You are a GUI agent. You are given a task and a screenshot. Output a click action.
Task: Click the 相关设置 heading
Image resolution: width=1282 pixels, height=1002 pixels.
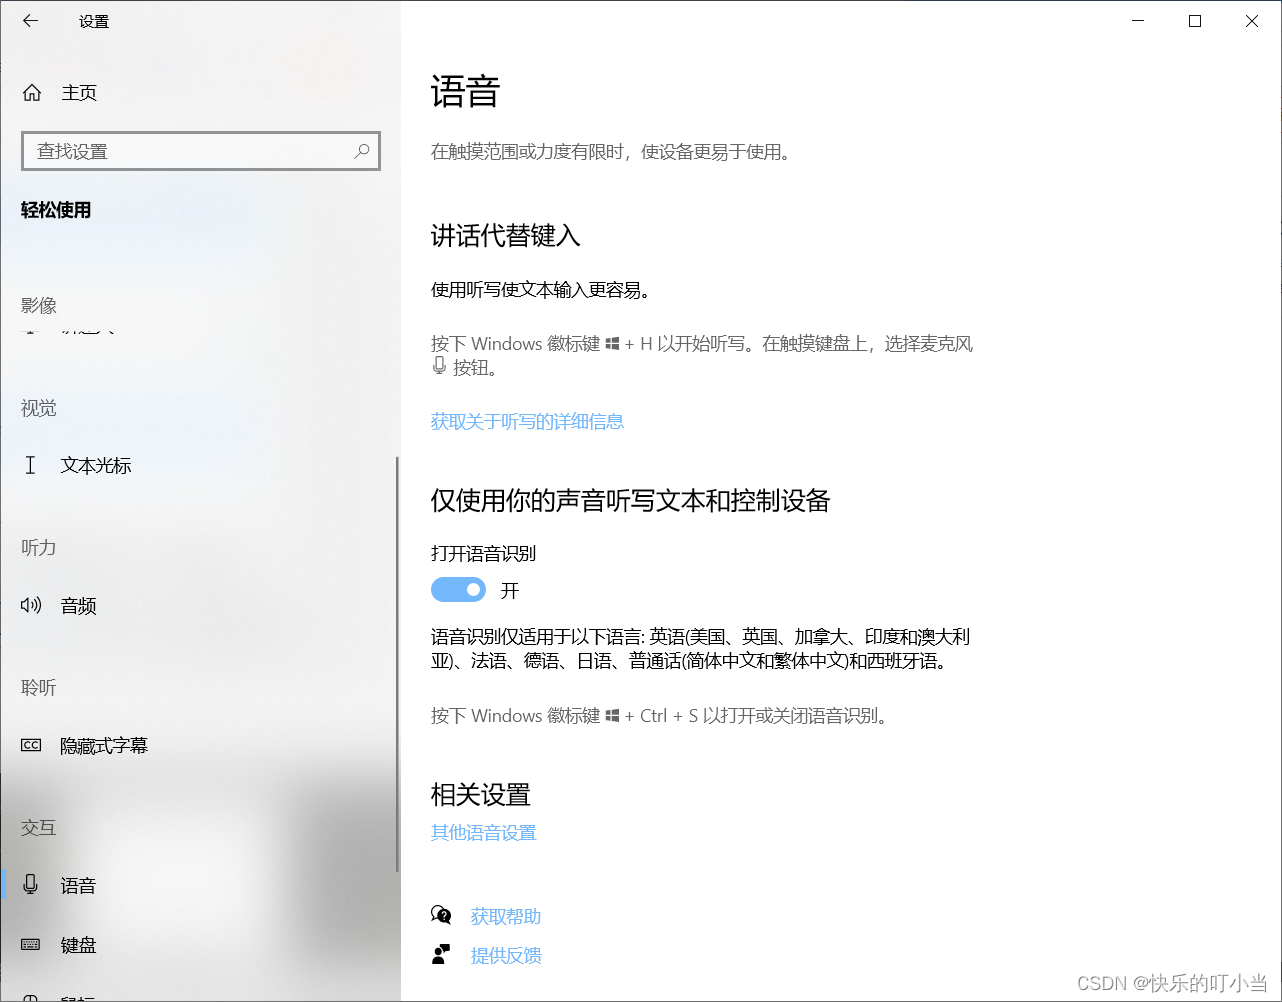coord(481,795)
